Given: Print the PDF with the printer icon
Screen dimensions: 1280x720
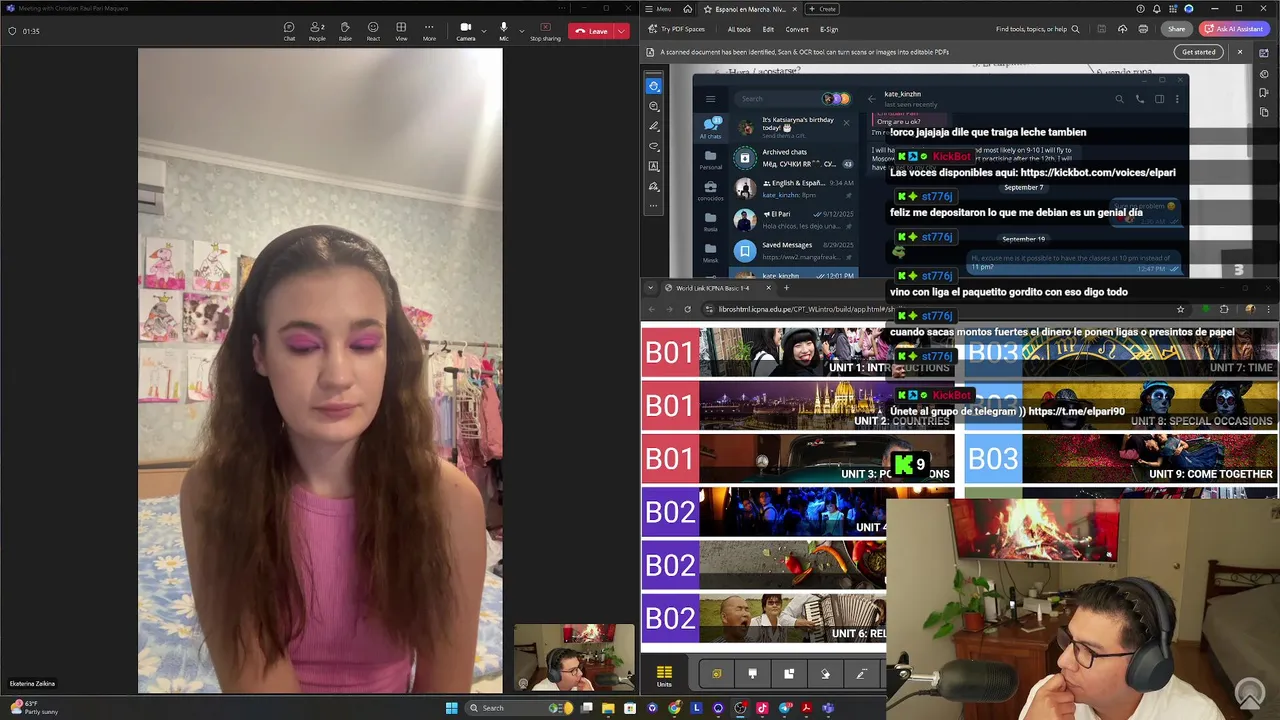Looking at the screenshot, I should (1142, 29).
